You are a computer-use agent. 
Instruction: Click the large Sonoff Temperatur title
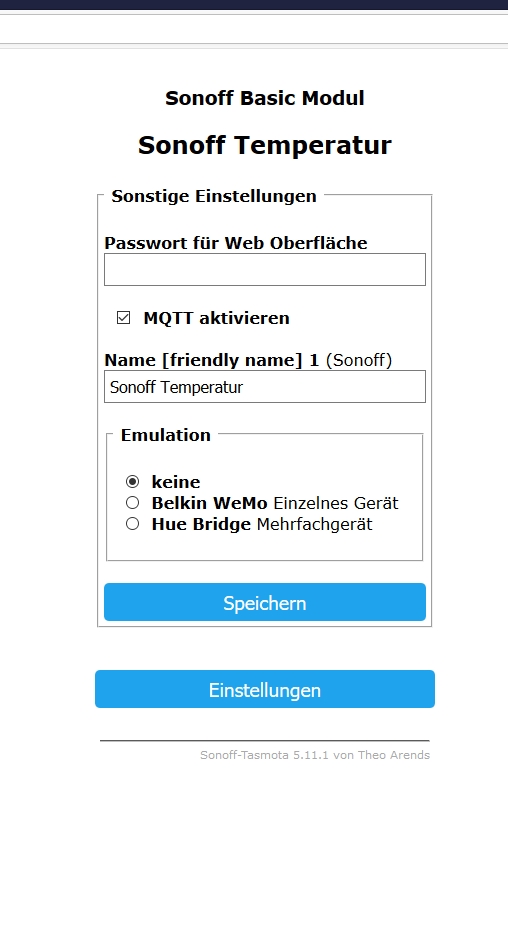tap(265, 145)
